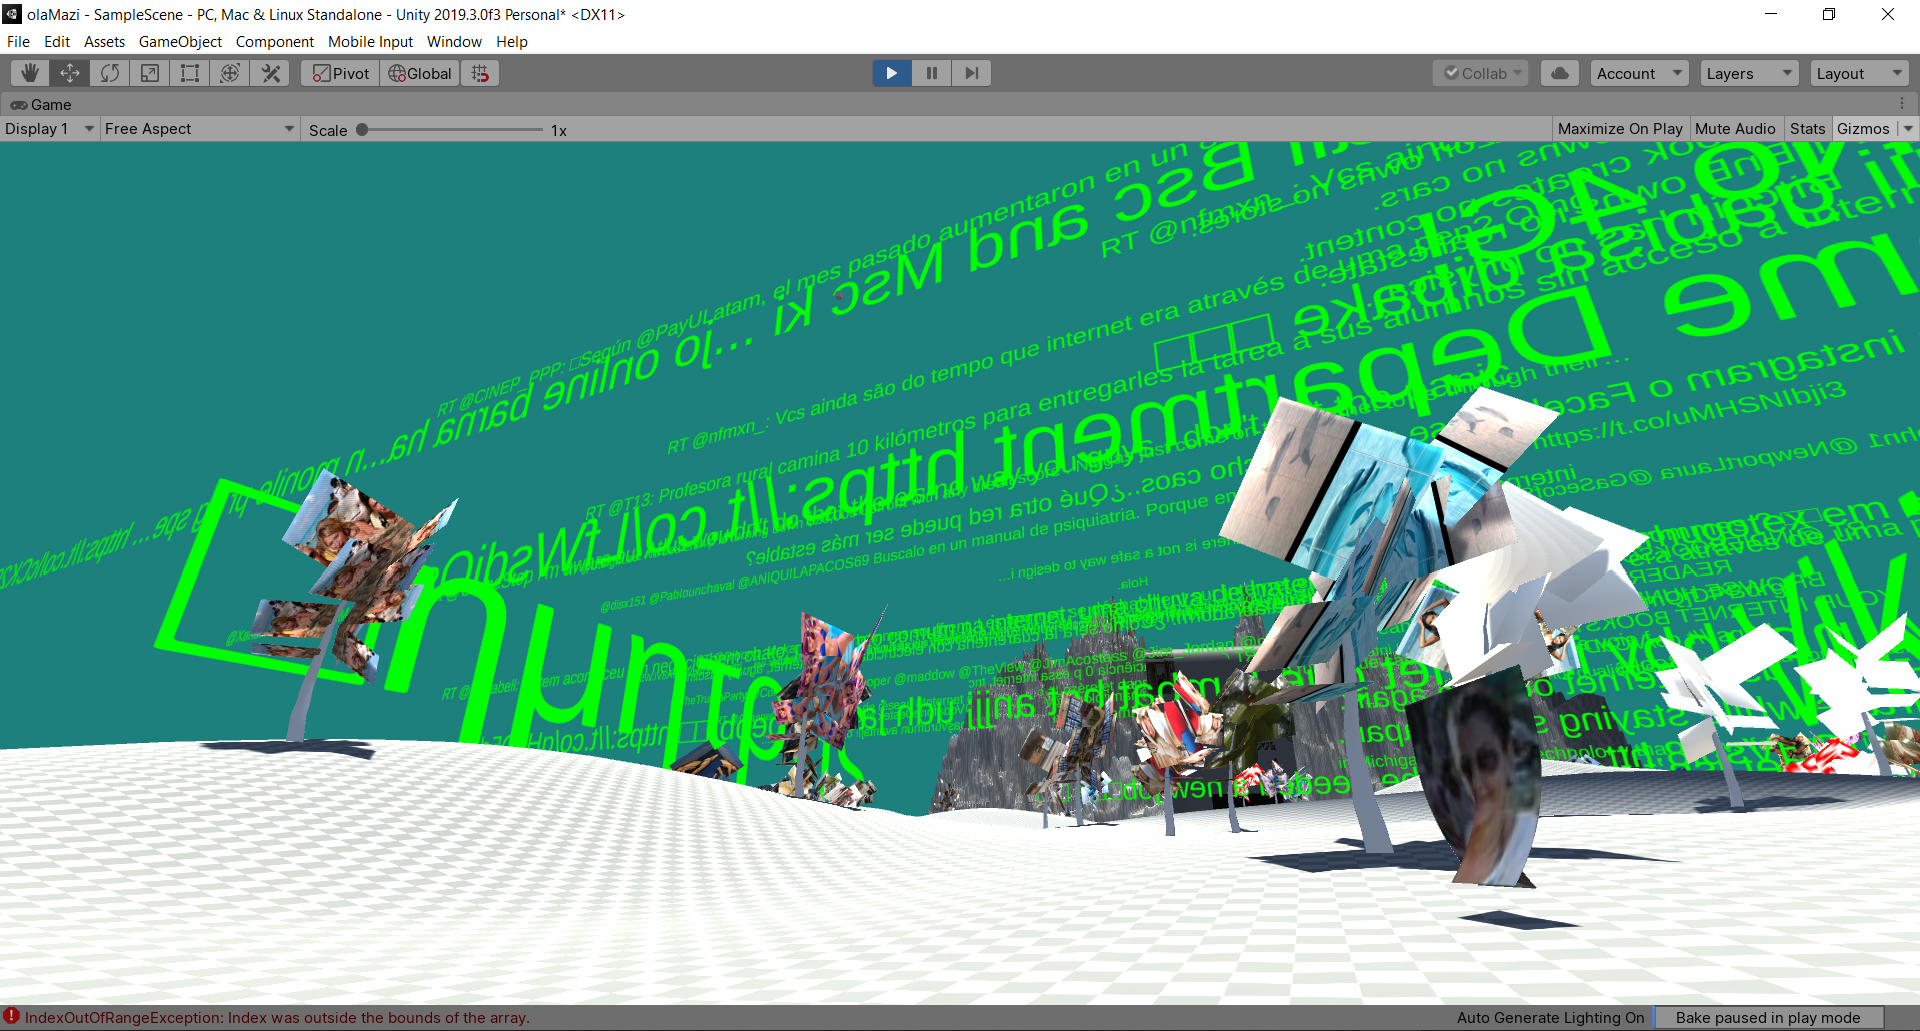
Task: Open the GameObject menu
Action: [x=180, y=42]
